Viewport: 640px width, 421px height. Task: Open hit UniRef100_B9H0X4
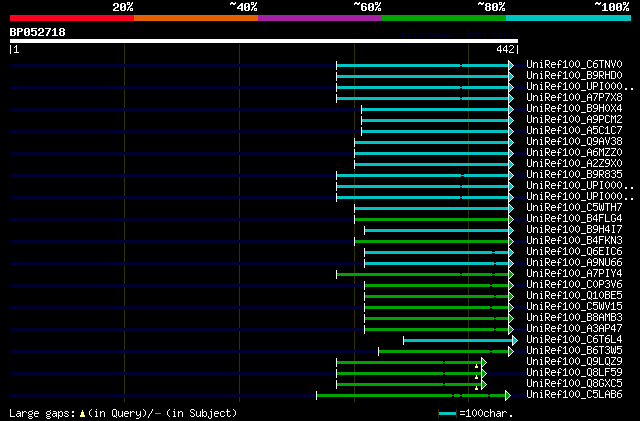click(574, 109)
